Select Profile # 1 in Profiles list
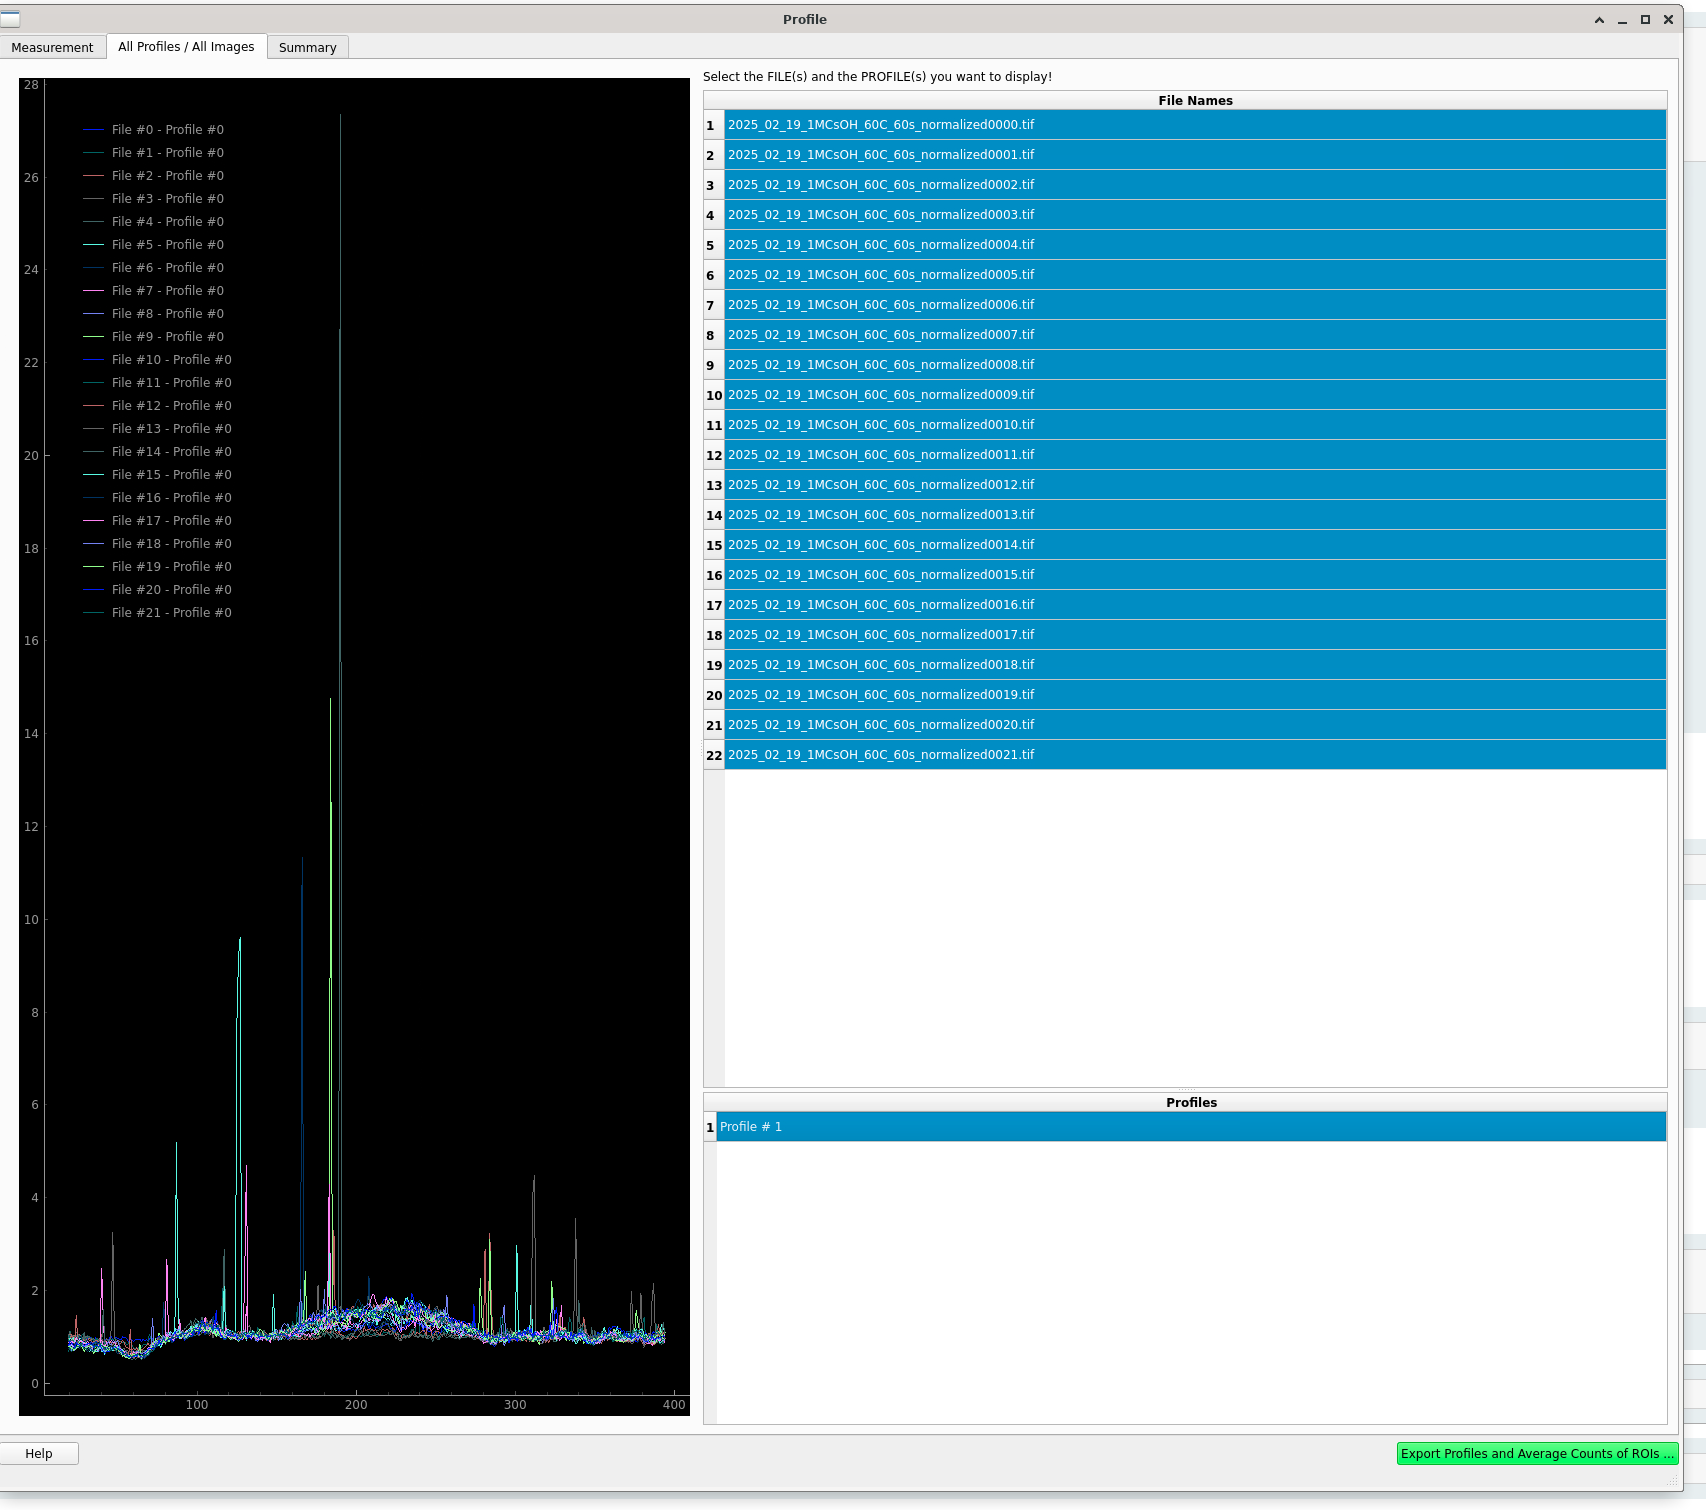Image resolution: width=1706 pixels, height=1510 pixels. (1190, 1127)
